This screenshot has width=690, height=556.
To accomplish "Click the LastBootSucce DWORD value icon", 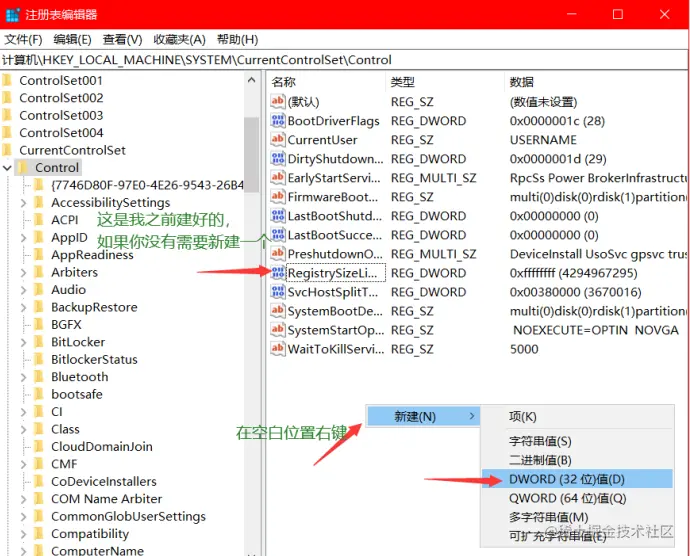I will click(278, 235).
